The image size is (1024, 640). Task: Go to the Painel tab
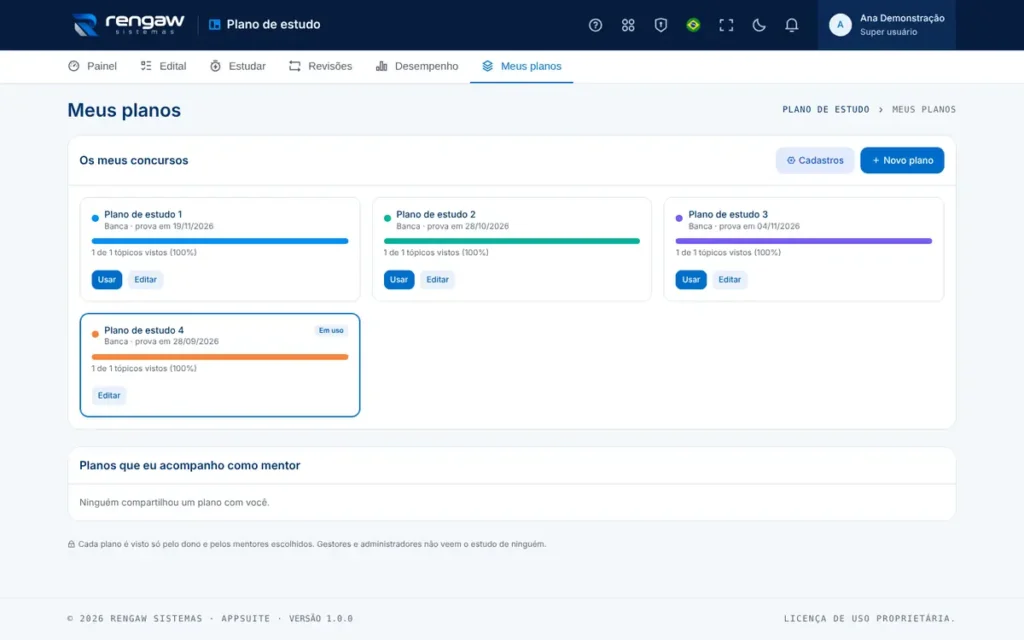click(x=92, y=66)
